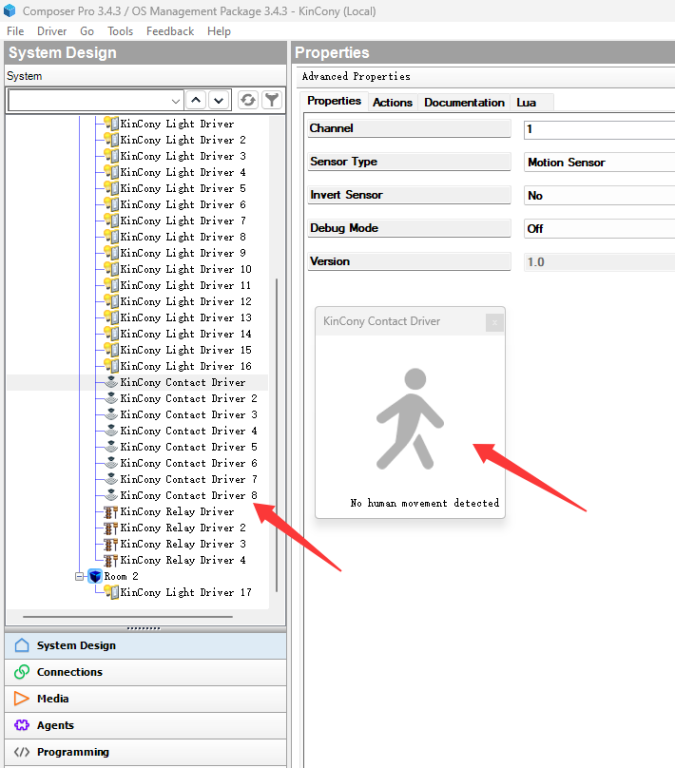Open the Driver menu
The height and width of the screenshot is (768, 675).
click(51, 31)
